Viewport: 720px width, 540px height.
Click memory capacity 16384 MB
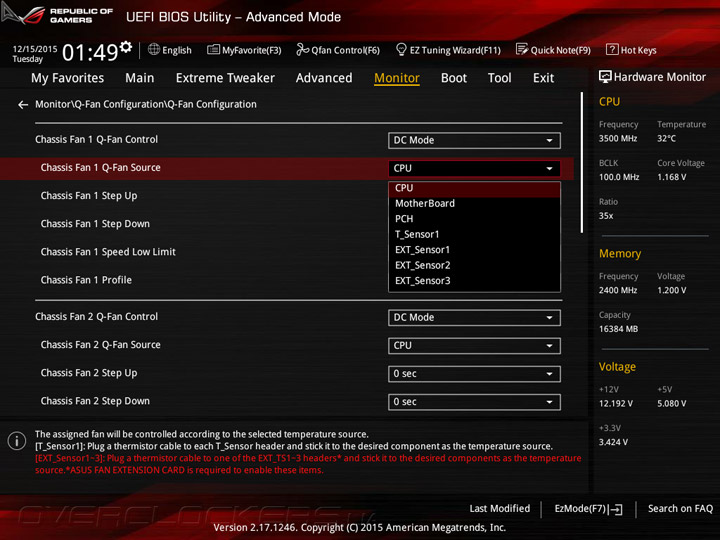pos(619,329)
